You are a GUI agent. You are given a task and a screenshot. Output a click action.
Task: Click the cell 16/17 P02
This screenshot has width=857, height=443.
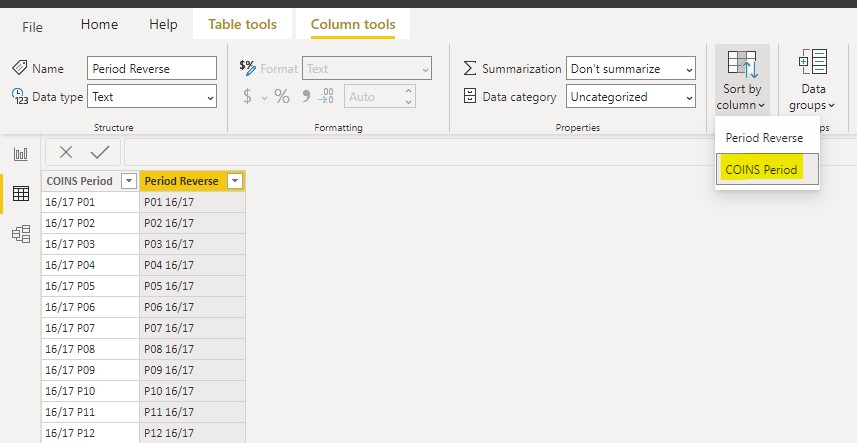tap(90, 223)
